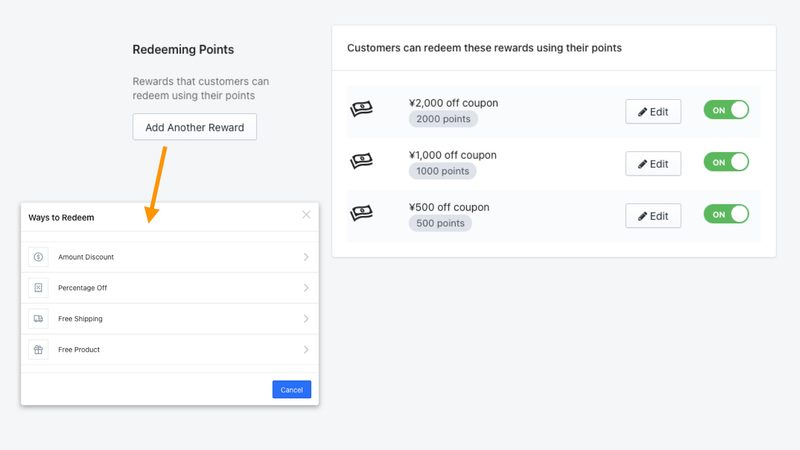Click 'Customers can redeem these rewards' header
Viewport: 800px width, 450px height.
coord(484,48)
